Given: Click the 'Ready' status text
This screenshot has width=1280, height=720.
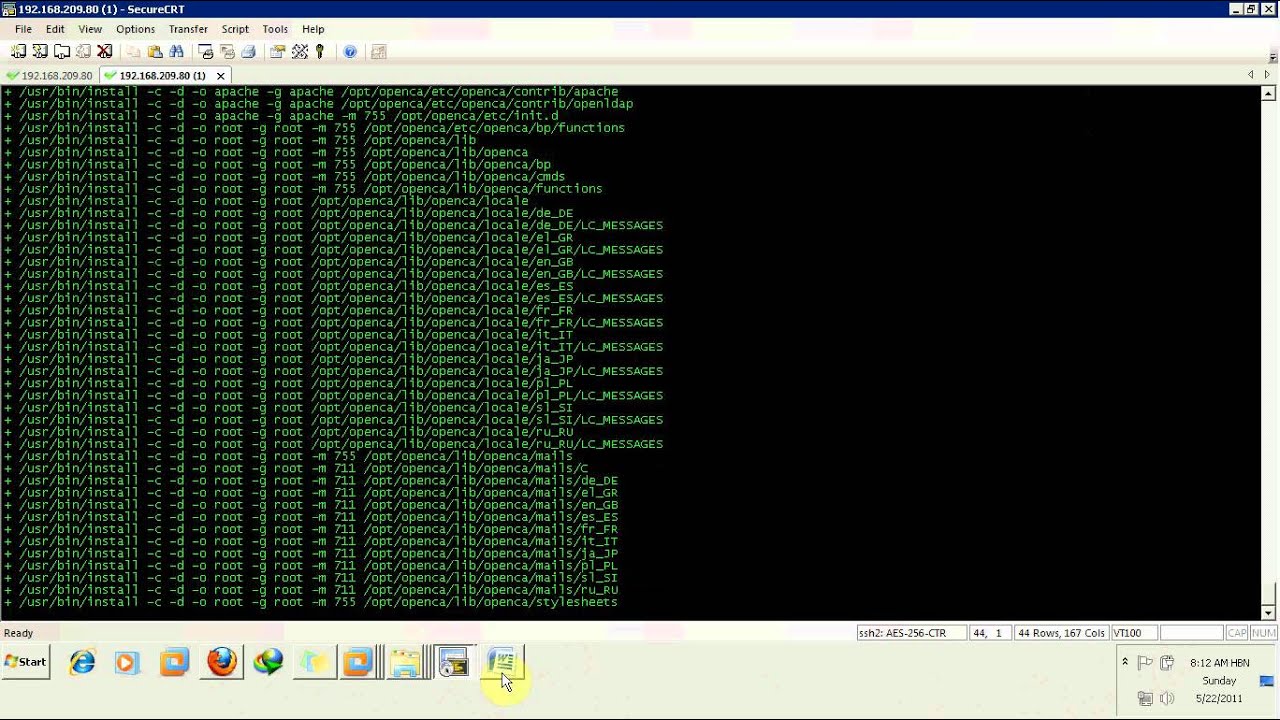Looking at the screenshot, I should pos(19,633).
